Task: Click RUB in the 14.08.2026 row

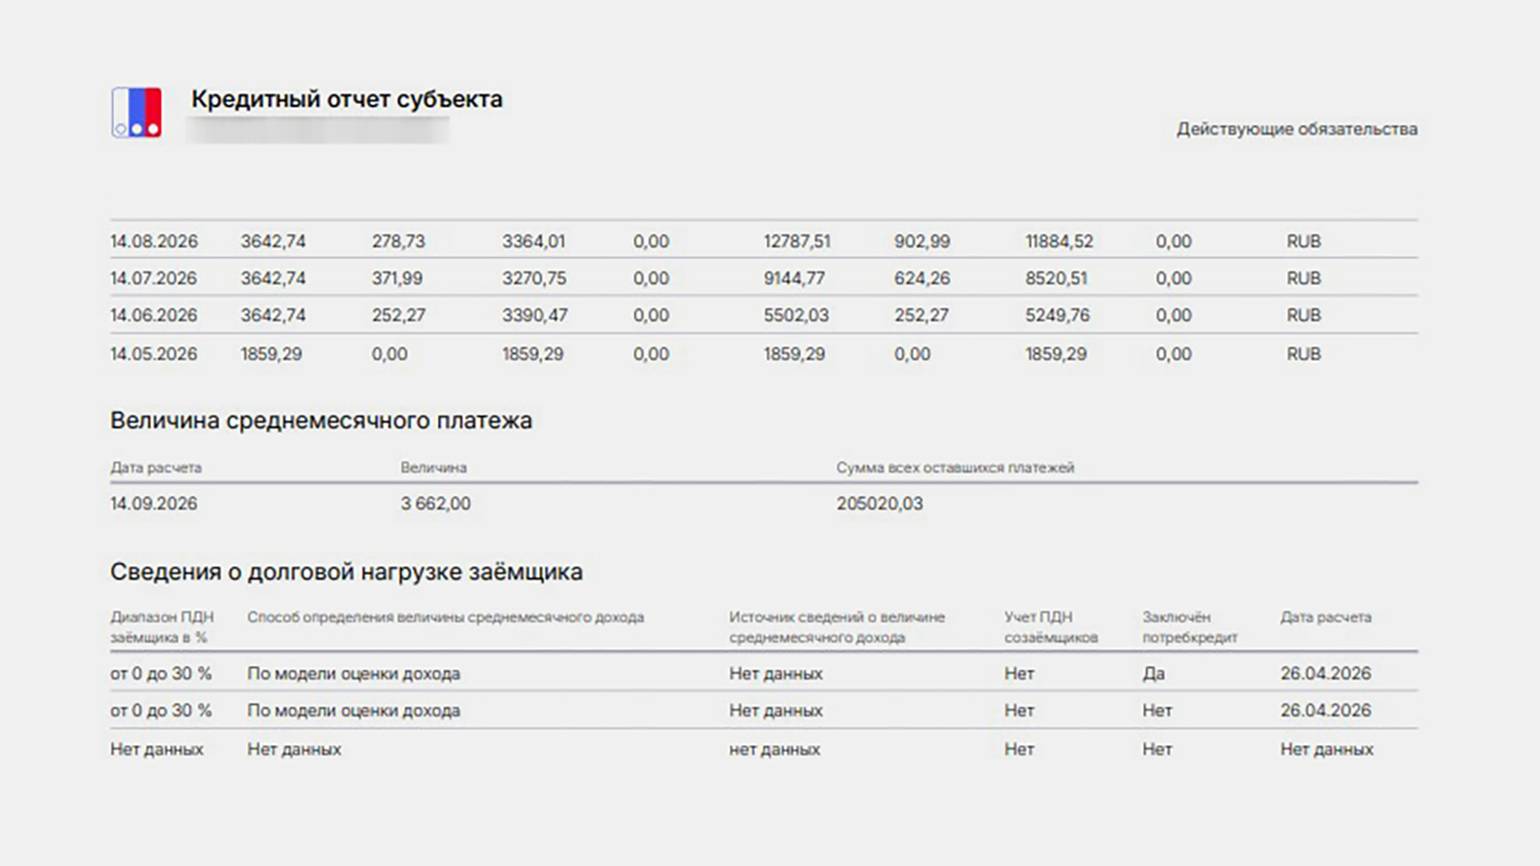Action: [1303, 241]
